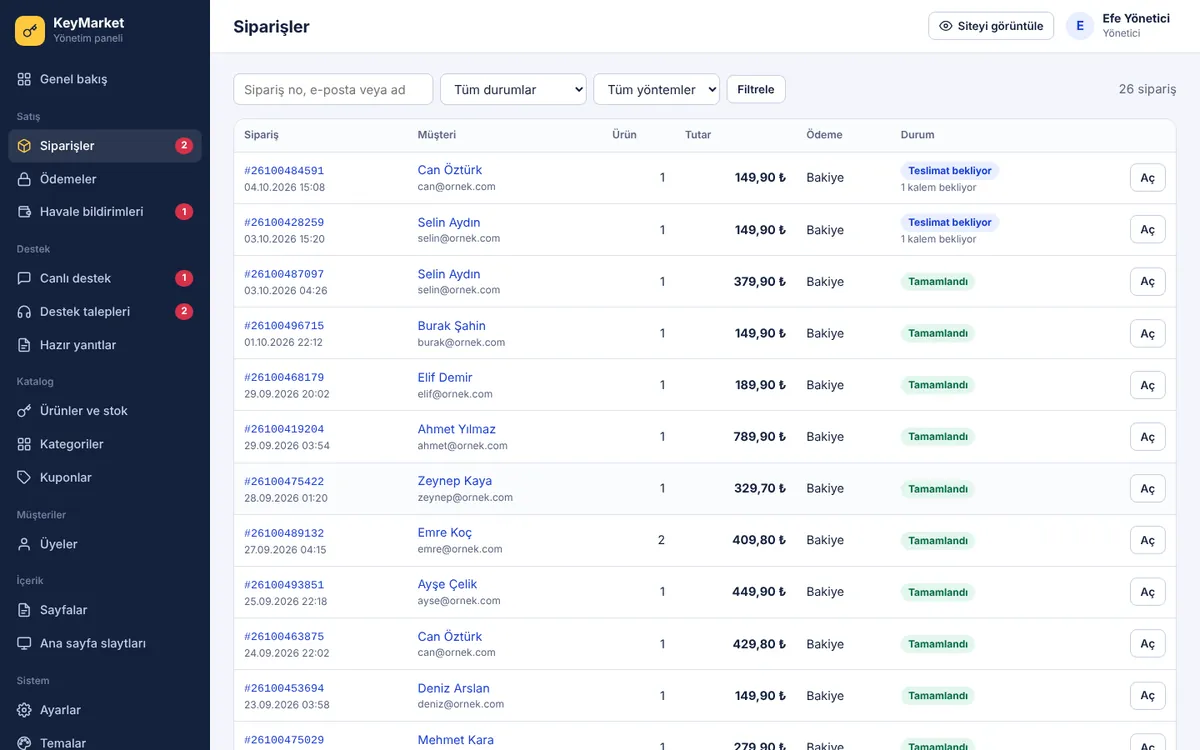Click the Siparişler box icon in sidebar
The width and height of the screenshot is (1200, 750).
point(25,146)
